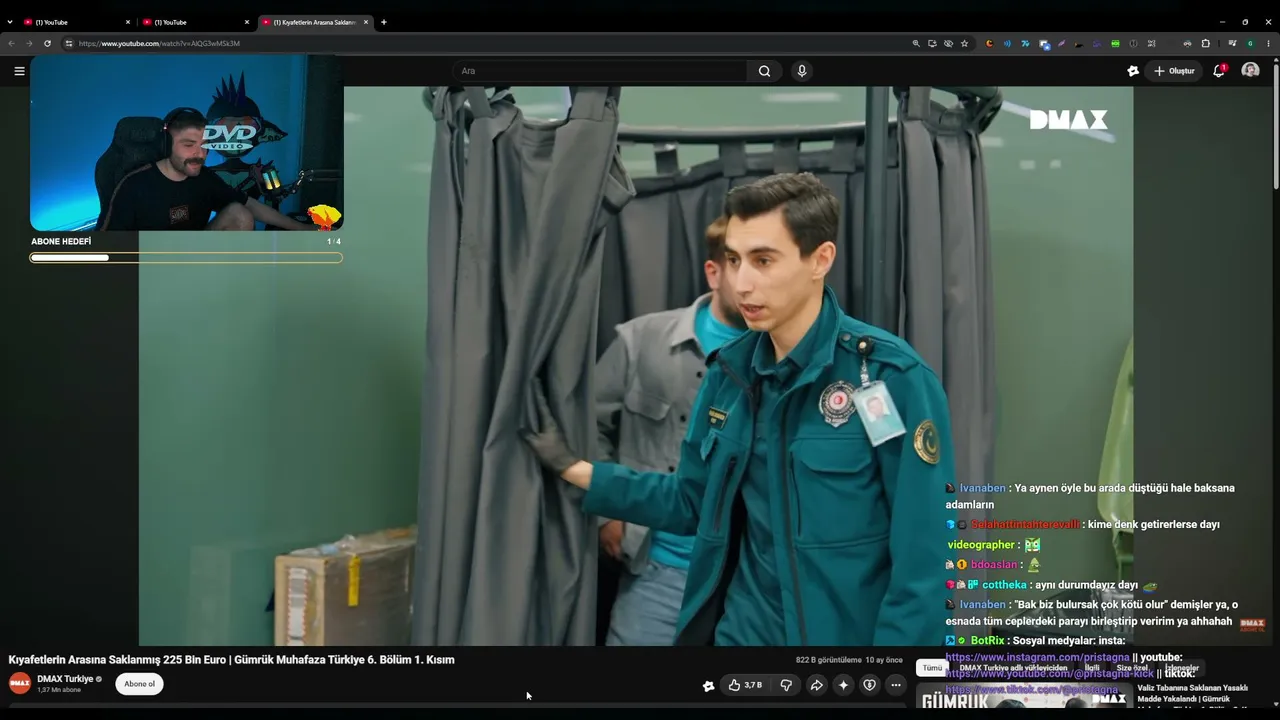This screenshot has width=1280, height=720.
Task: Click the YouTube URL in the address bar
Action: pos(160,44)
